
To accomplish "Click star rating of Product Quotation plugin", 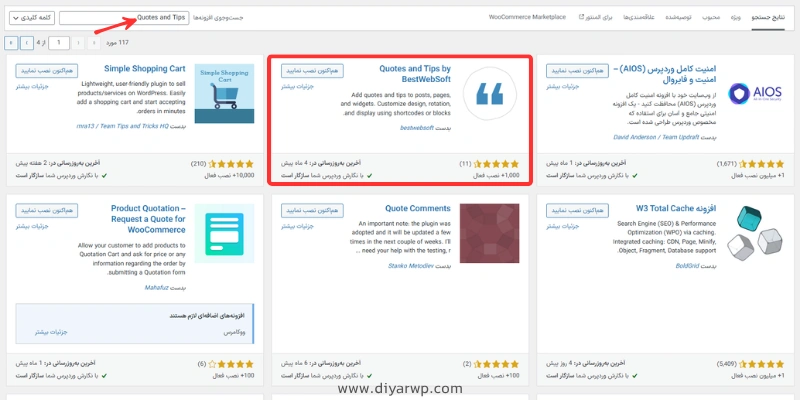I will point(231,364).
